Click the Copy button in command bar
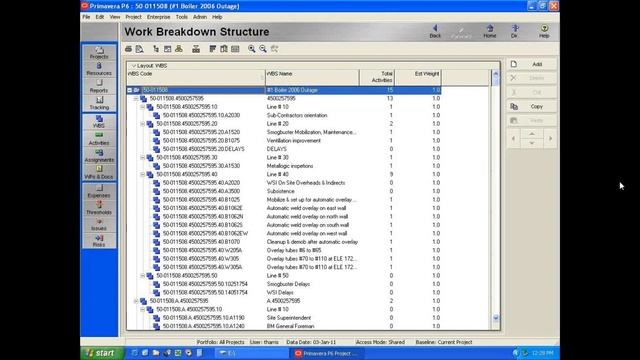 pos(532,107)
